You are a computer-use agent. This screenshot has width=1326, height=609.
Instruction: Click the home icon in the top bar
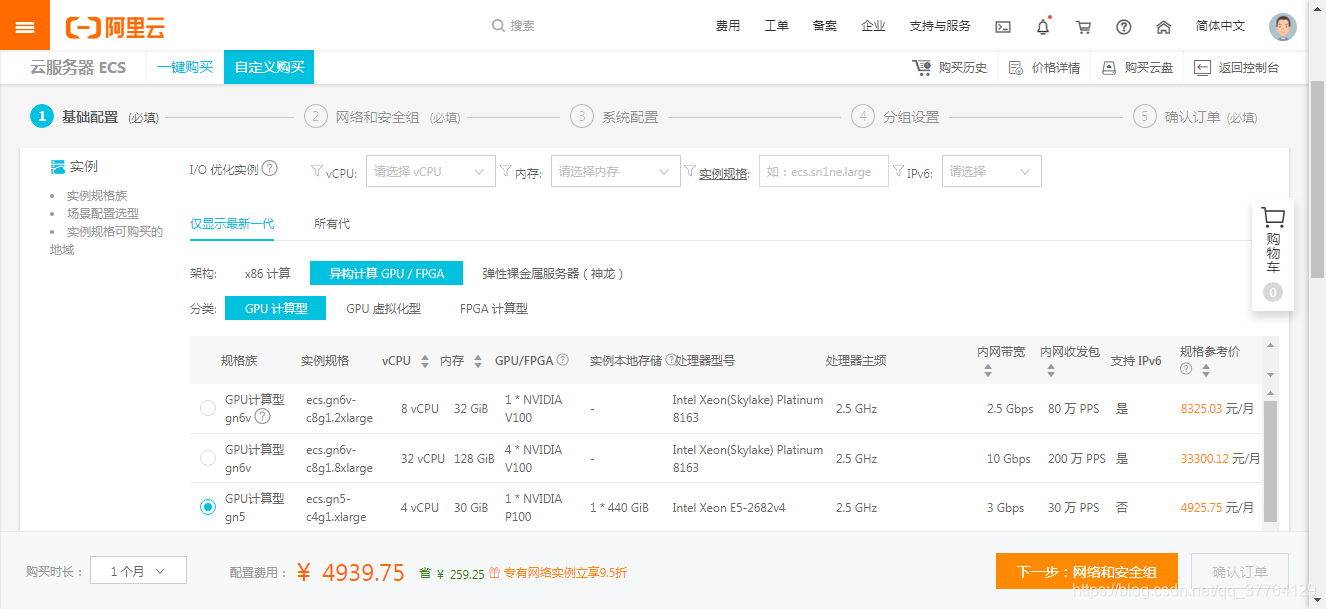pos(1163,27)
